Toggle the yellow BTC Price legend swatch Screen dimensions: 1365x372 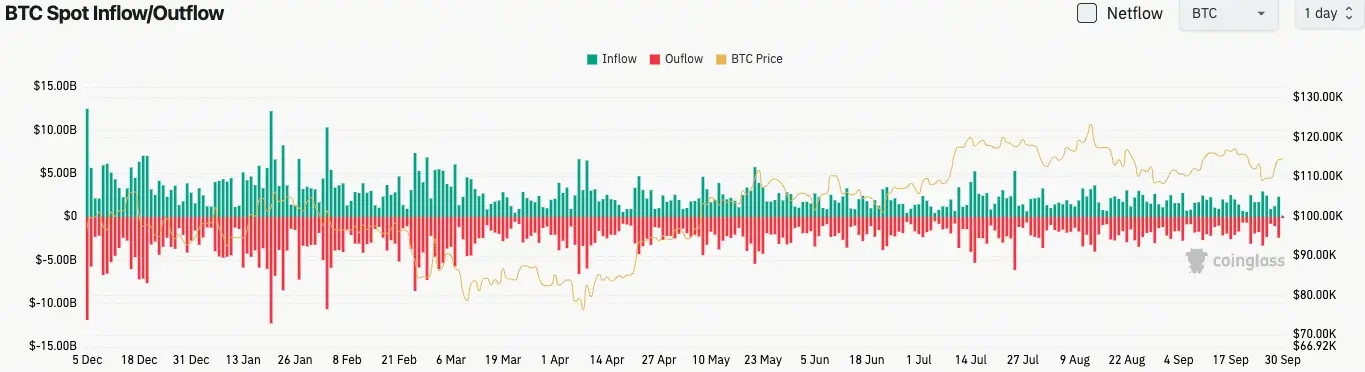pyautogui.click(x=721, y=59)
